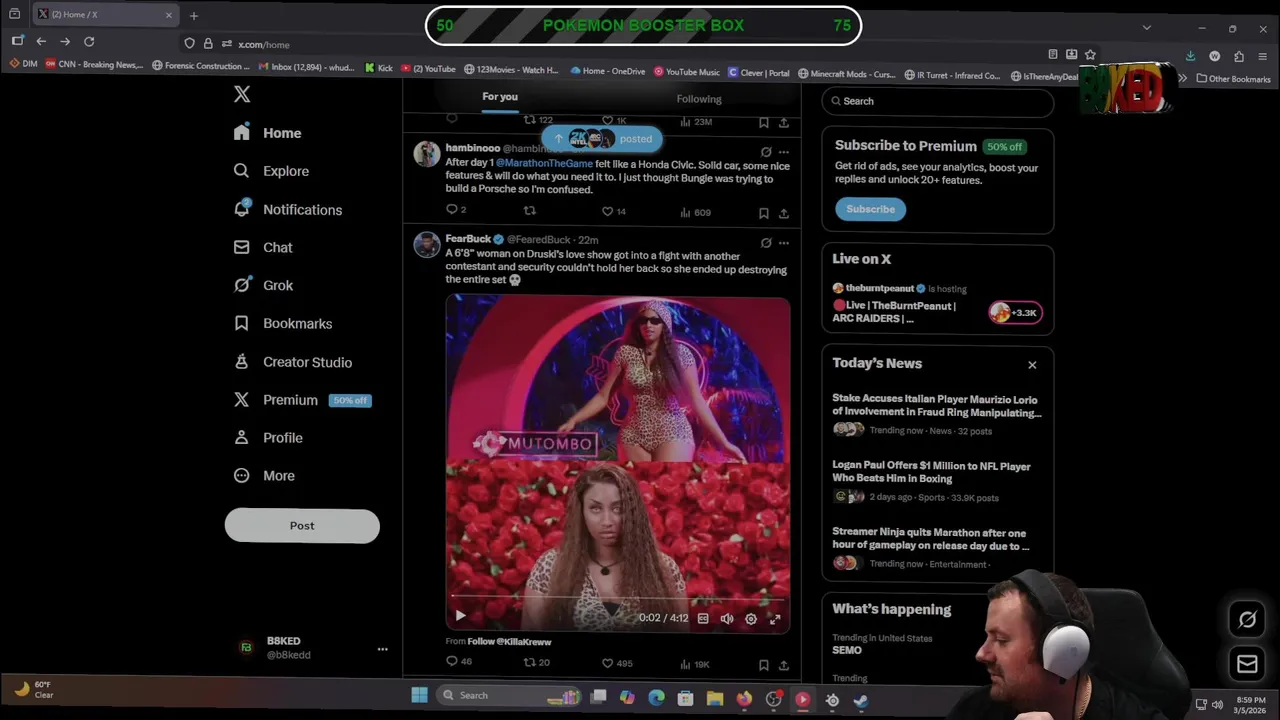Mute the video volume
This screenshot has width=1280, height=720.
(727, 618)
